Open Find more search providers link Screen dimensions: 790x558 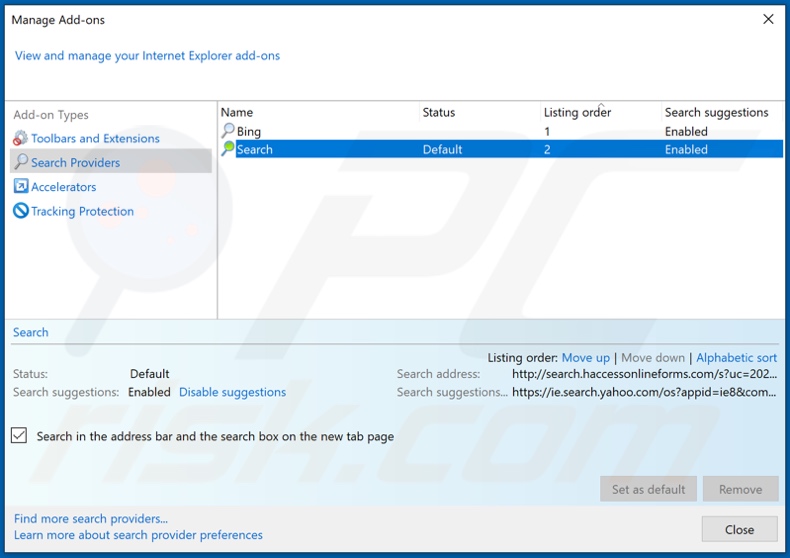coord(91,519)
